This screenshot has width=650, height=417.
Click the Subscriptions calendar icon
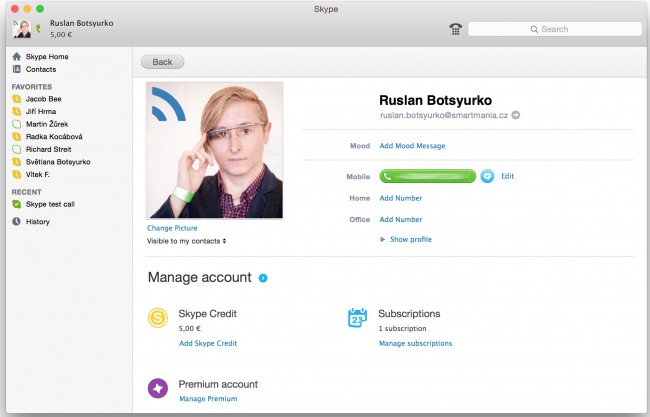(x=357, y=318)
